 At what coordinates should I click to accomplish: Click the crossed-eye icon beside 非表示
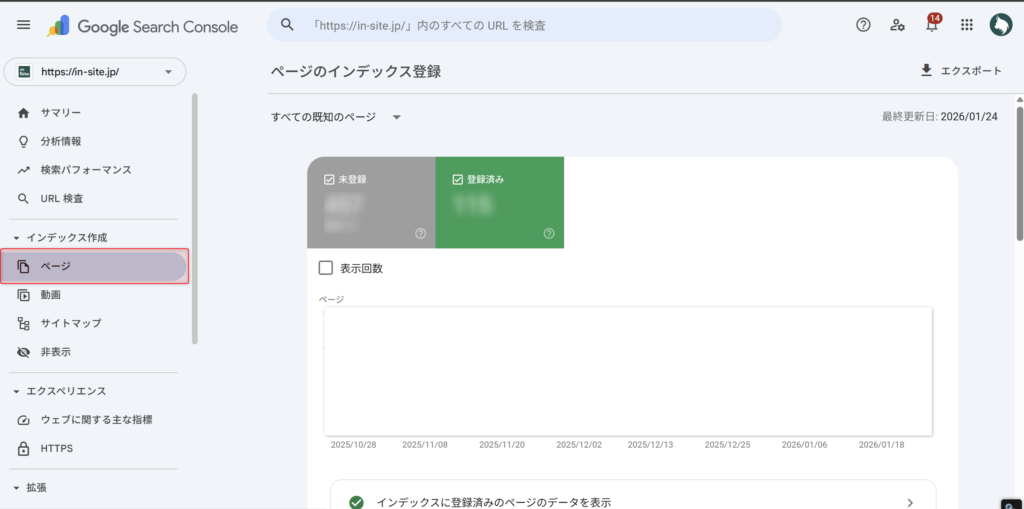point(24,352)
